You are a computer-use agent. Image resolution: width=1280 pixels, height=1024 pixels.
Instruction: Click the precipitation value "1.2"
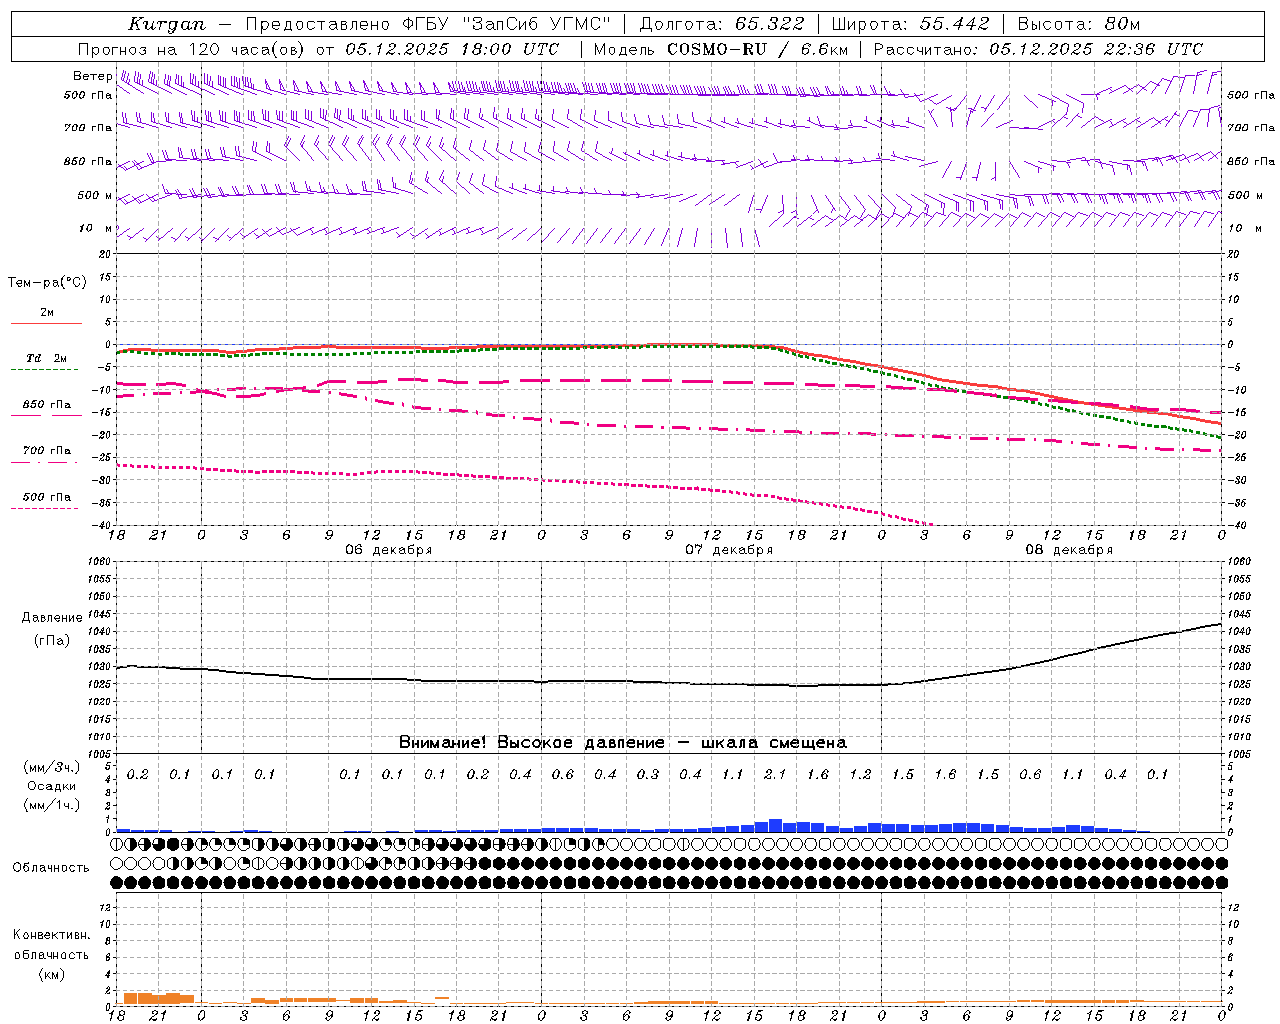click(860, 775)
